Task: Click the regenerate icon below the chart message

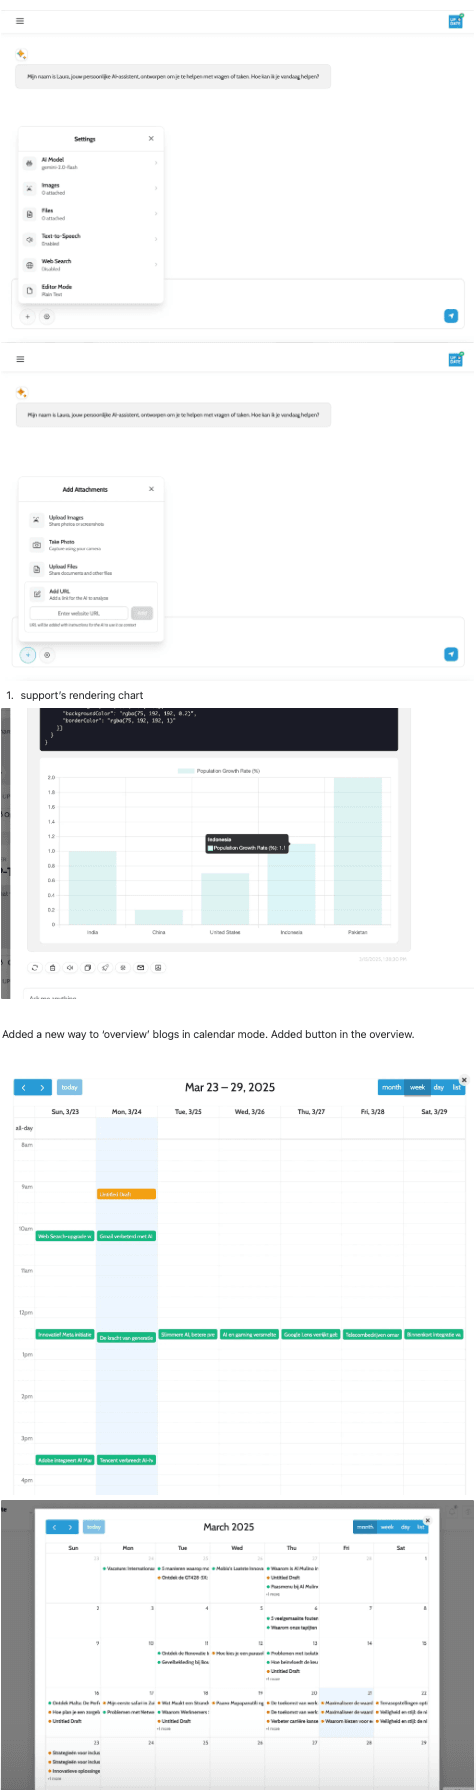Action: click(x=34, y=967)
